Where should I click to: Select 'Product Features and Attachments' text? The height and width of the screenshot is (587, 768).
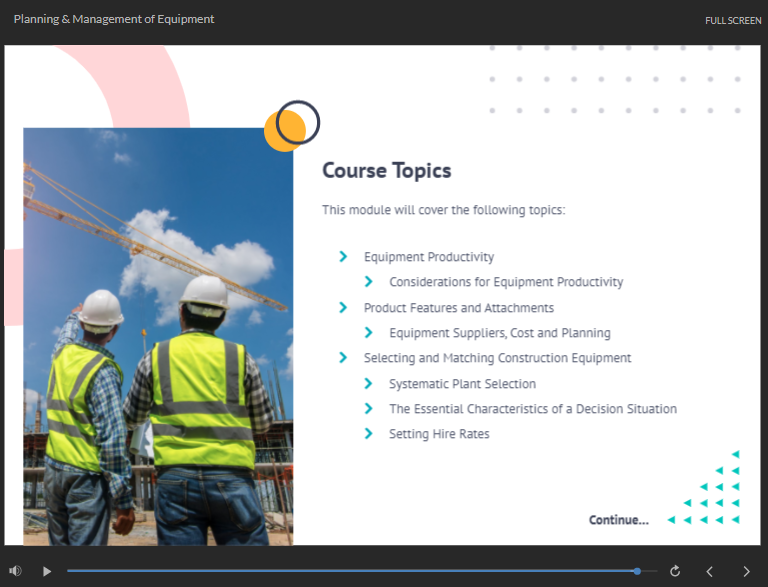click(458, 308)
